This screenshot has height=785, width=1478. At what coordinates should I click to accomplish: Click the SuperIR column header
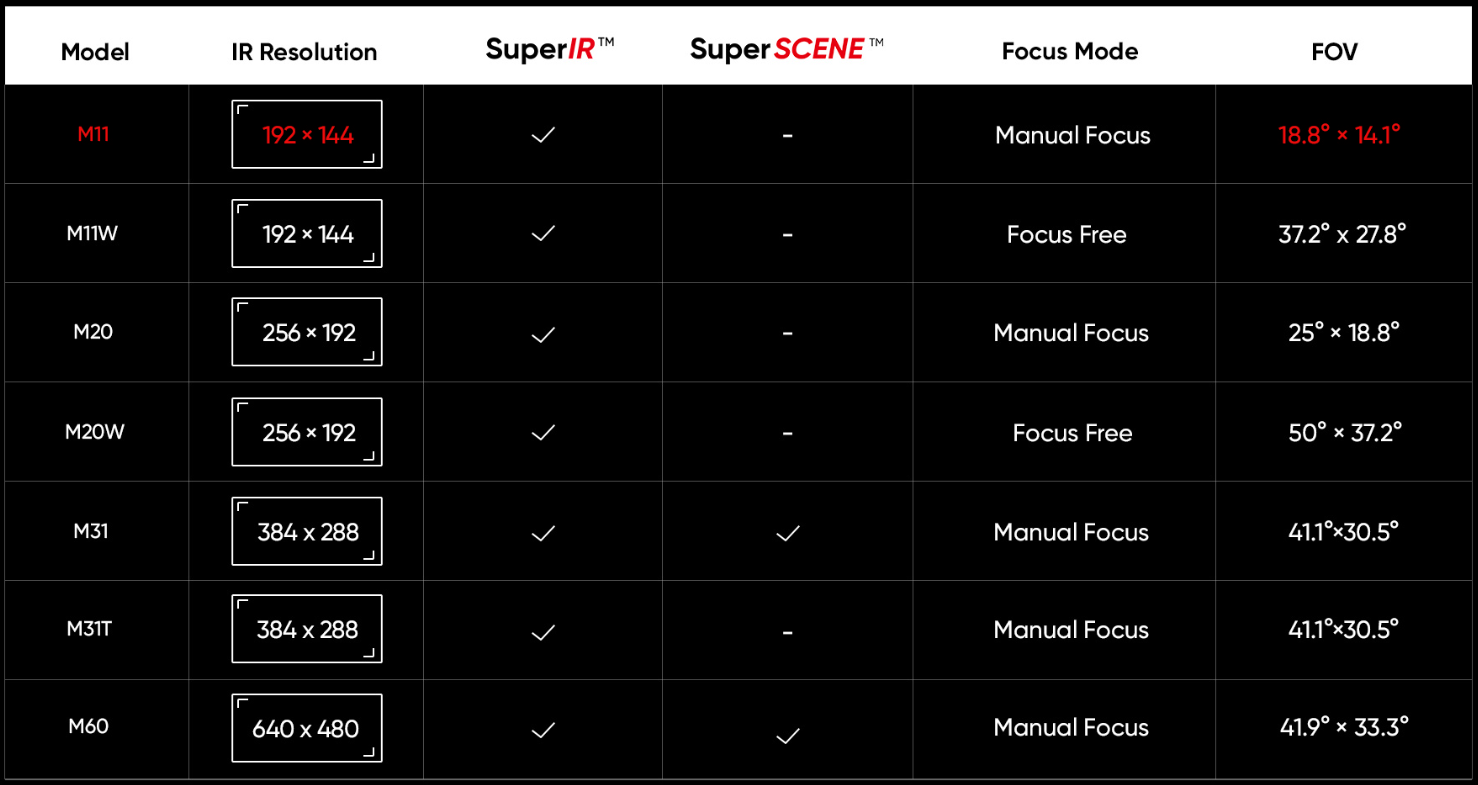(x=549, y=50)
